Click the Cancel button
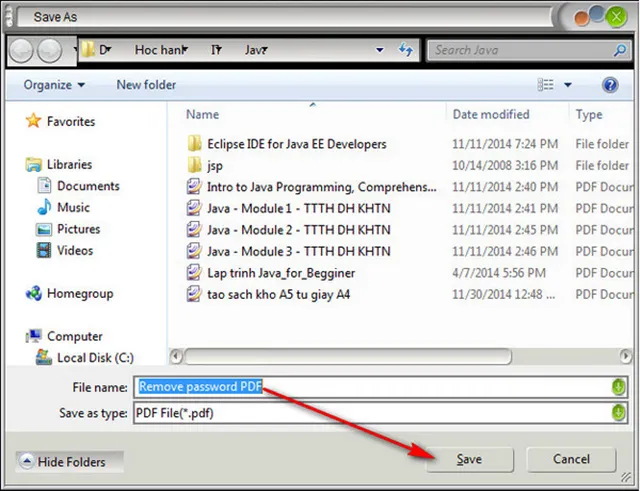 pos(571,459)
